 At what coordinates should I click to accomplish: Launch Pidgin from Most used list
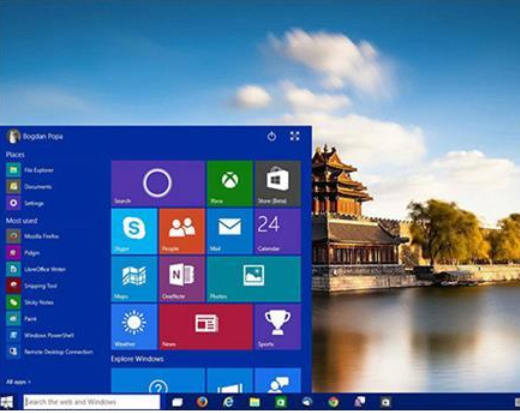(23, 253)
